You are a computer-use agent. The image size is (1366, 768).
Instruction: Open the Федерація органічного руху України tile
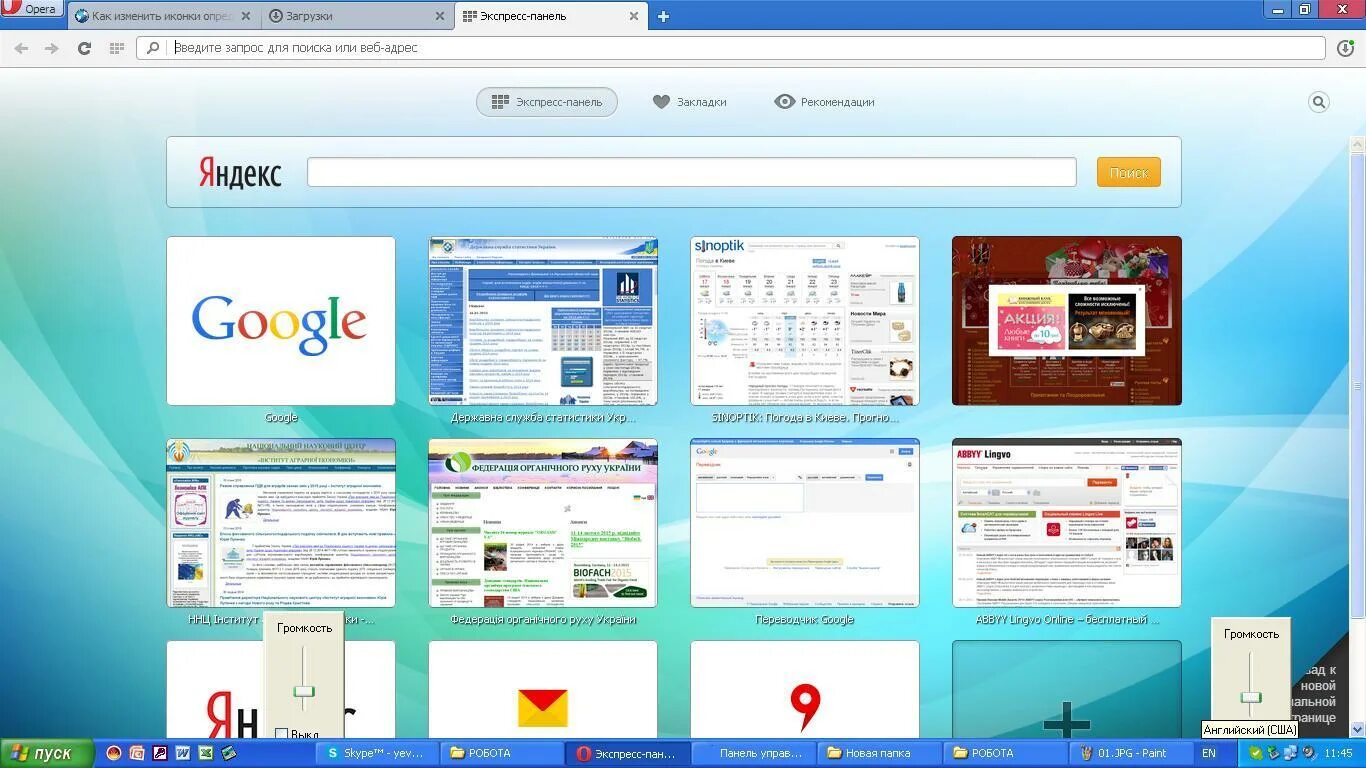543,523
